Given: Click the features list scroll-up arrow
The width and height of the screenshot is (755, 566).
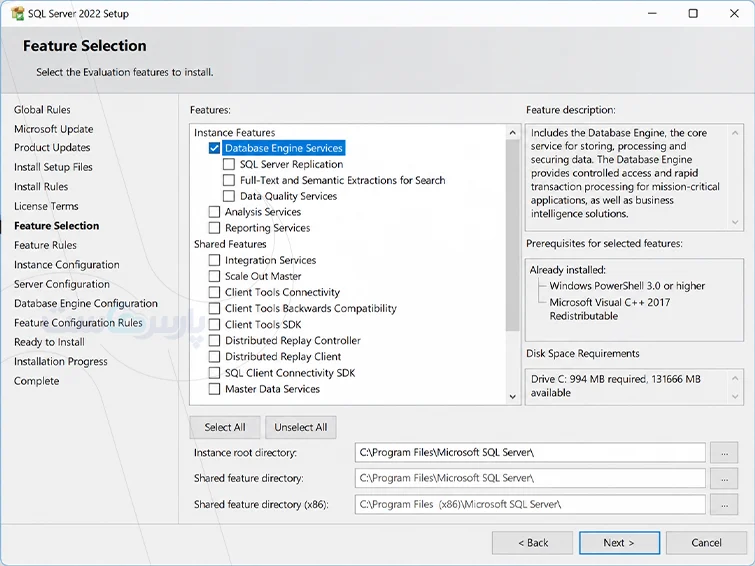Looking at the screenshot, I should 512,132.
